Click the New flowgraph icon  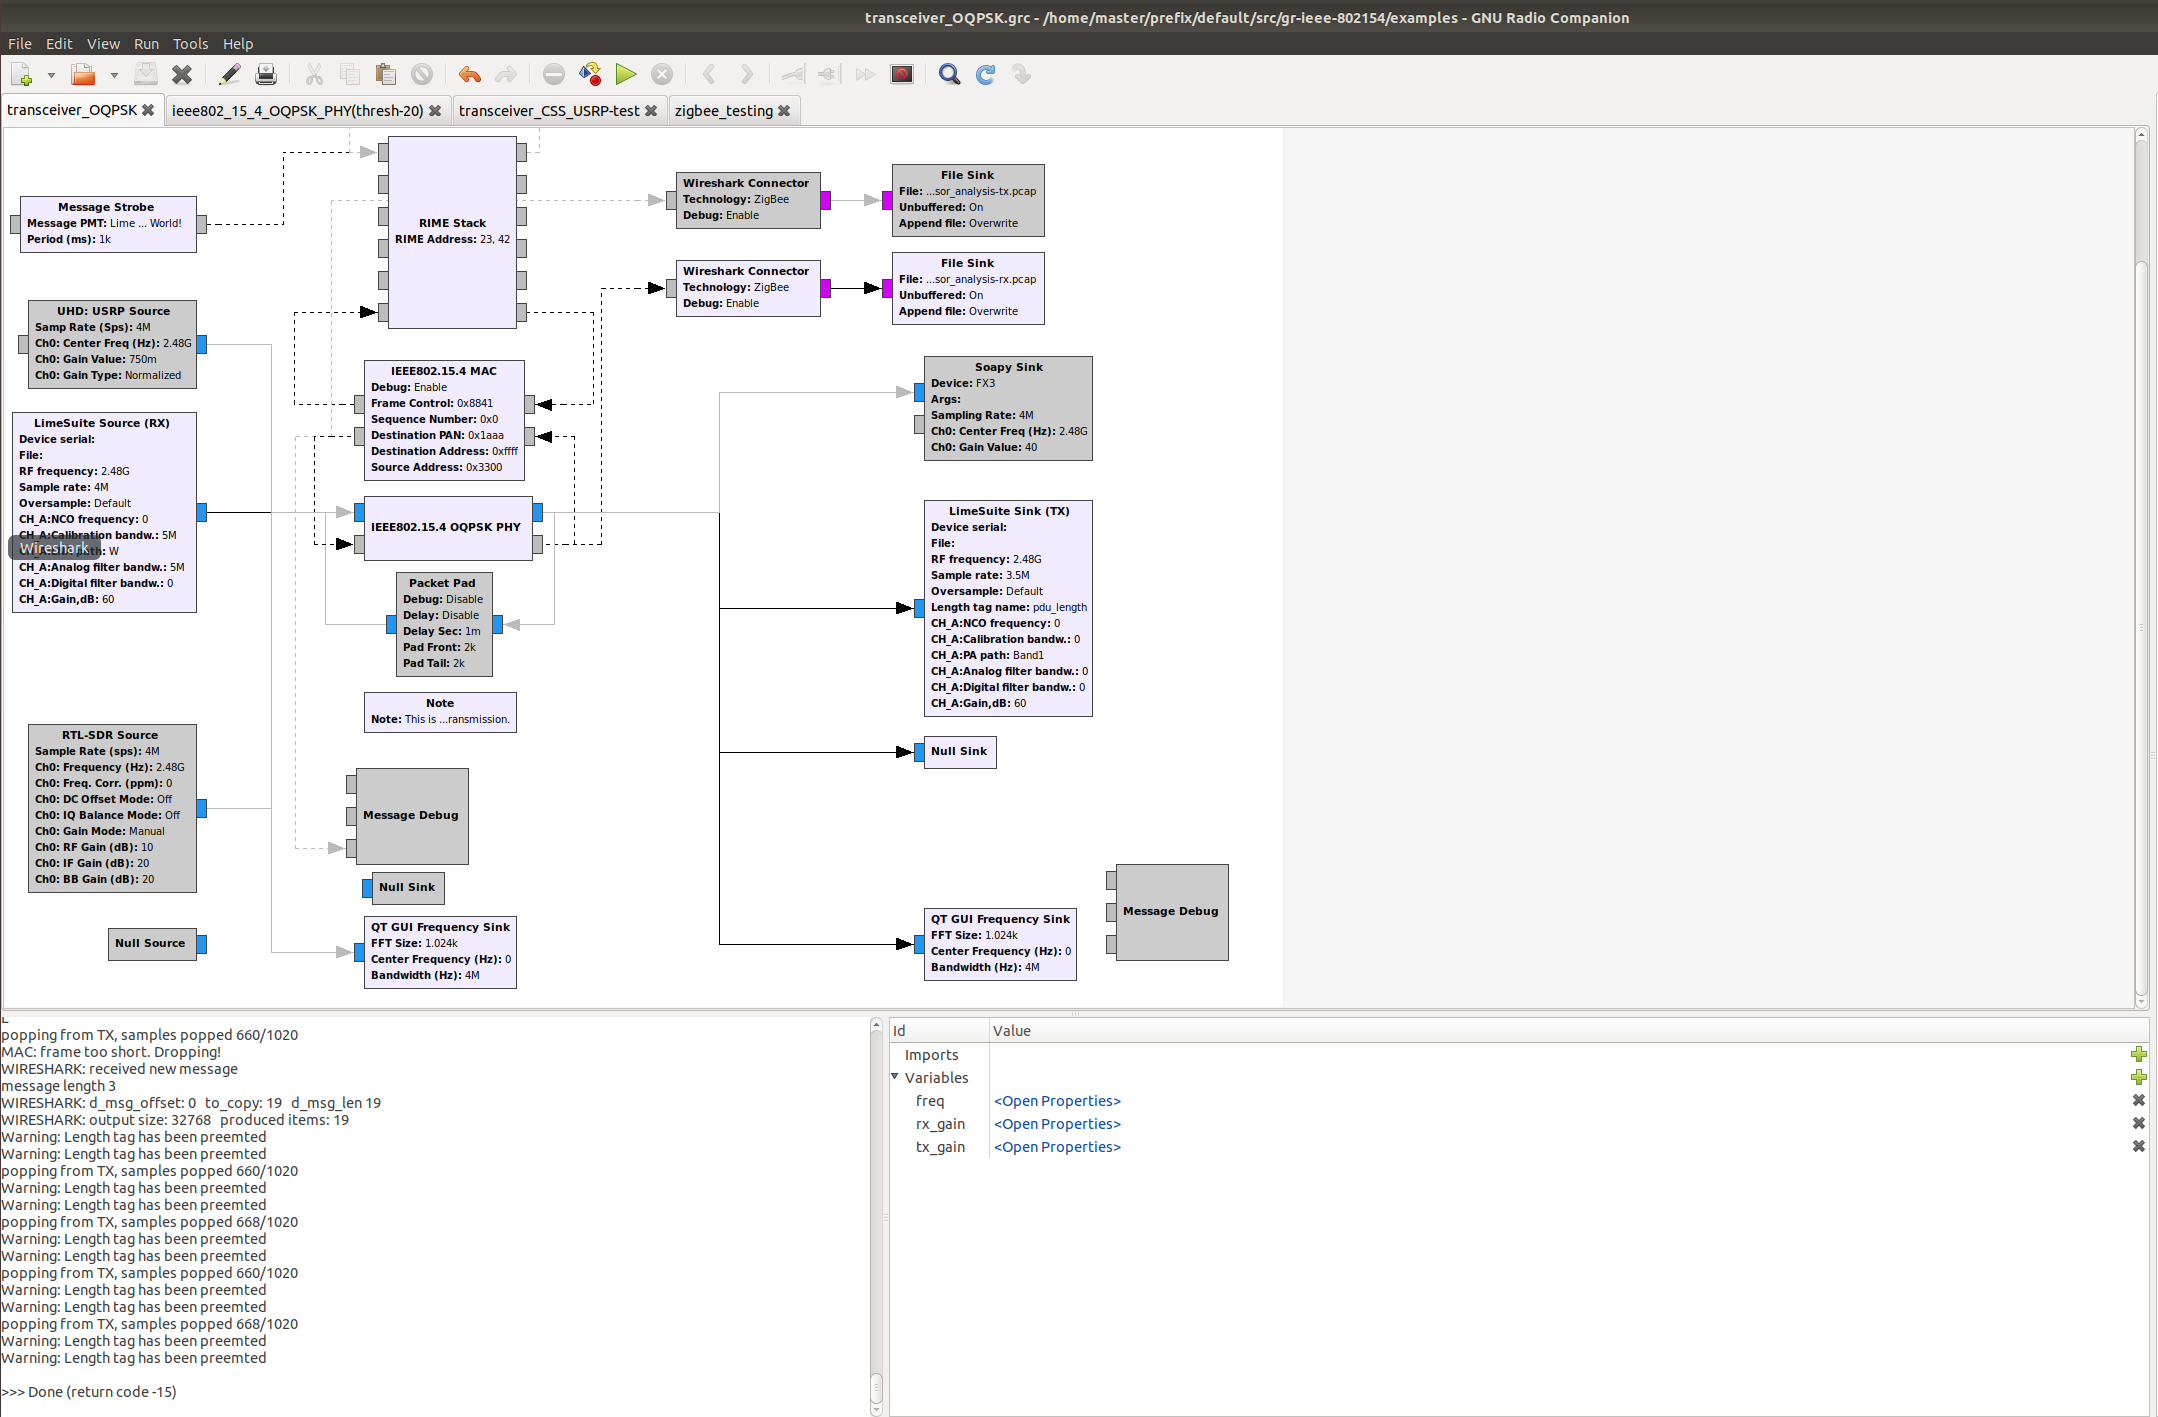click(x=21, y=75)
